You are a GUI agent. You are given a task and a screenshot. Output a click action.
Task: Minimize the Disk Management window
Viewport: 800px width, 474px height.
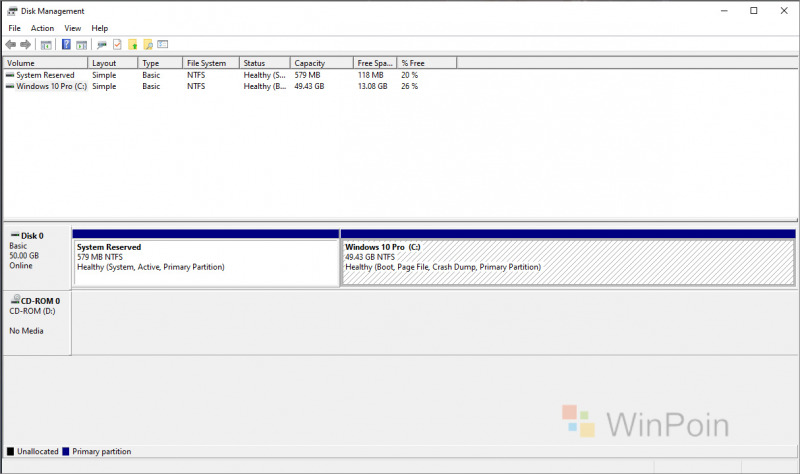pos(724,11)
